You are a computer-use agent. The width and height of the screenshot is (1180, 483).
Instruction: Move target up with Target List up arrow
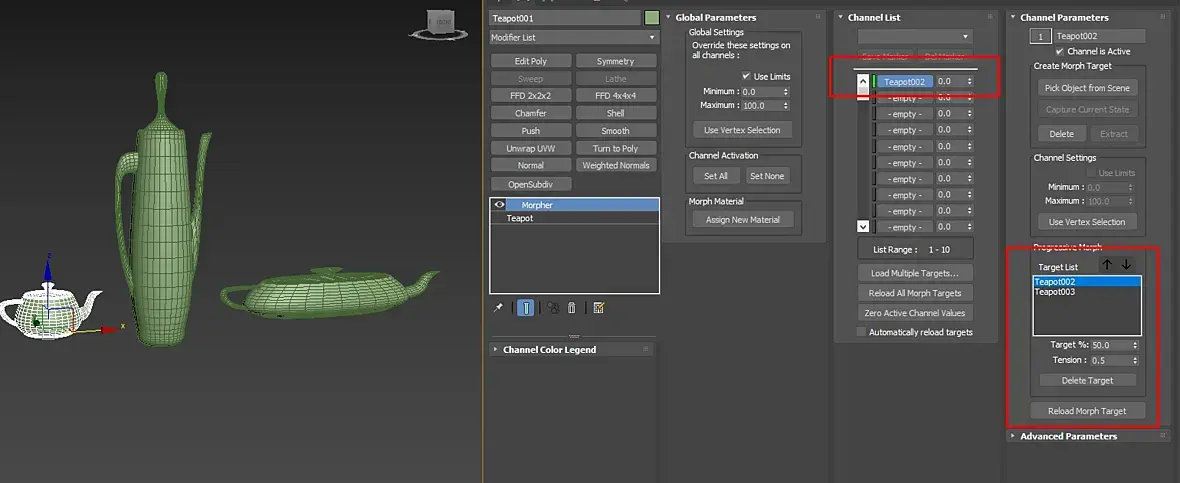[1107, 265]
